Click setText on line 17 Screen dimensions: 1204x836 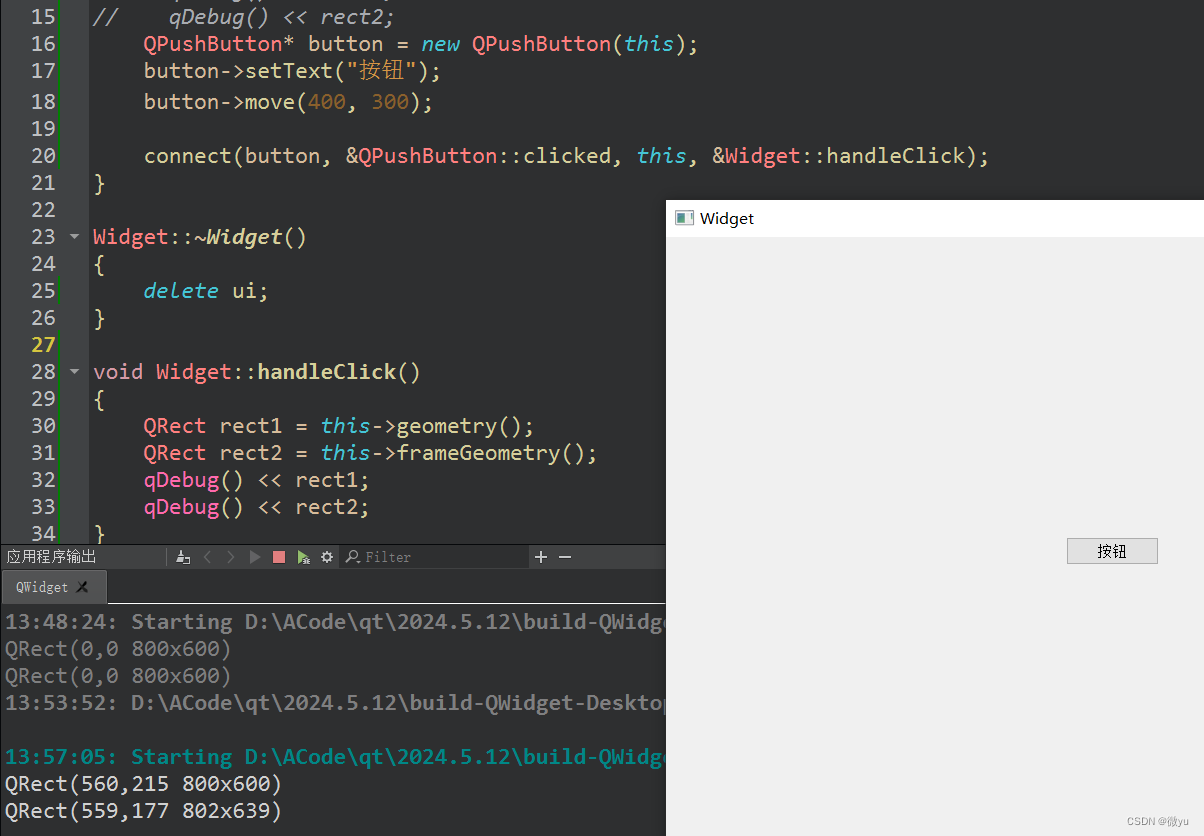coord(290,71)
